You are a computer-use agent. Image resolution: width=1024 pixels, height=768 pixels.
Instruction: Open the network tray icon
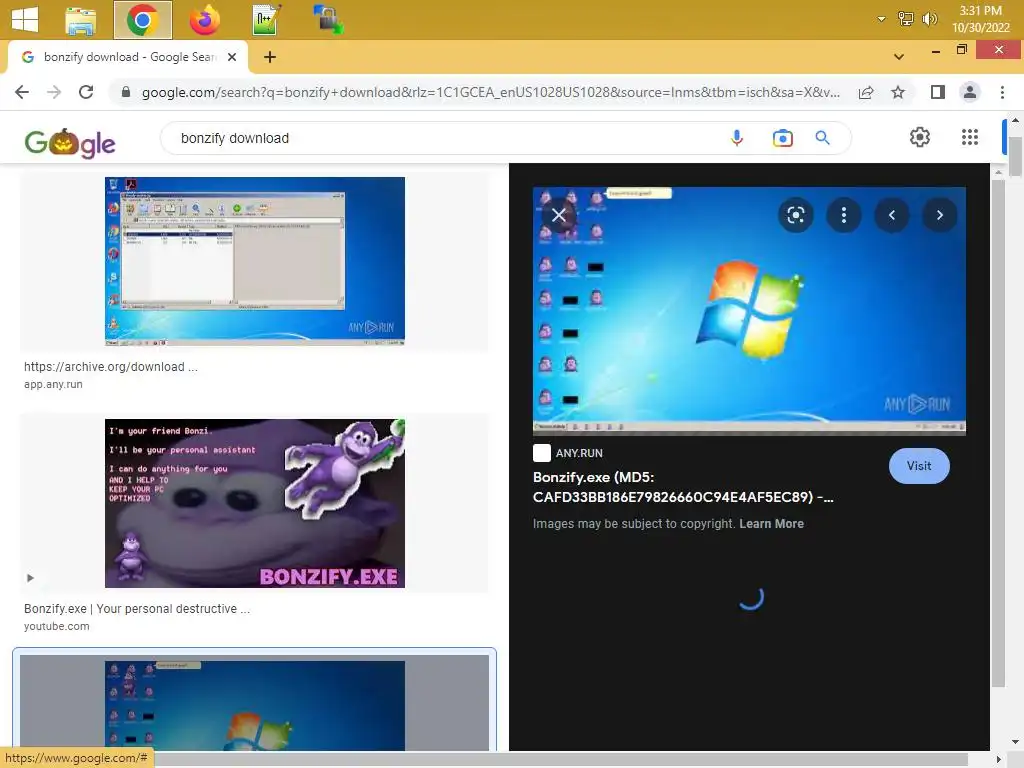[x=905, y=19]
